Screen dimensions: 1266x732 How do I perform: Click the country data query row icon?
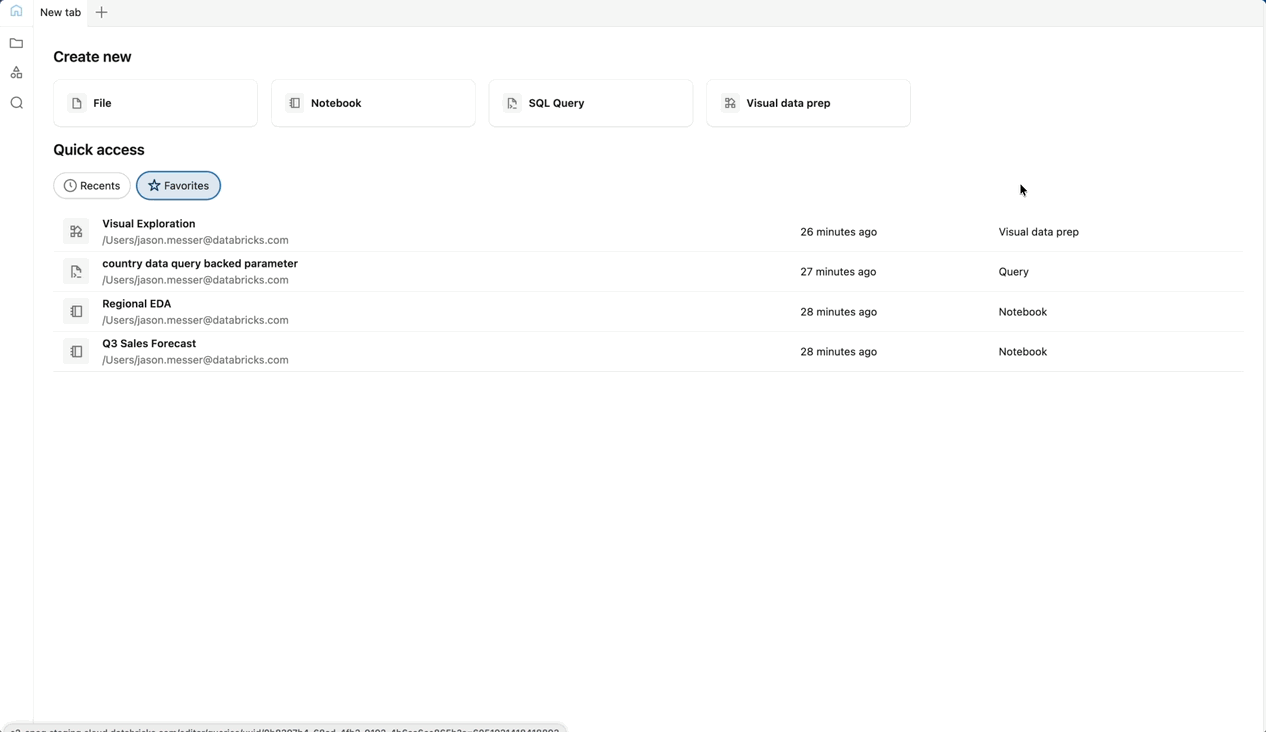pos(76,272)
